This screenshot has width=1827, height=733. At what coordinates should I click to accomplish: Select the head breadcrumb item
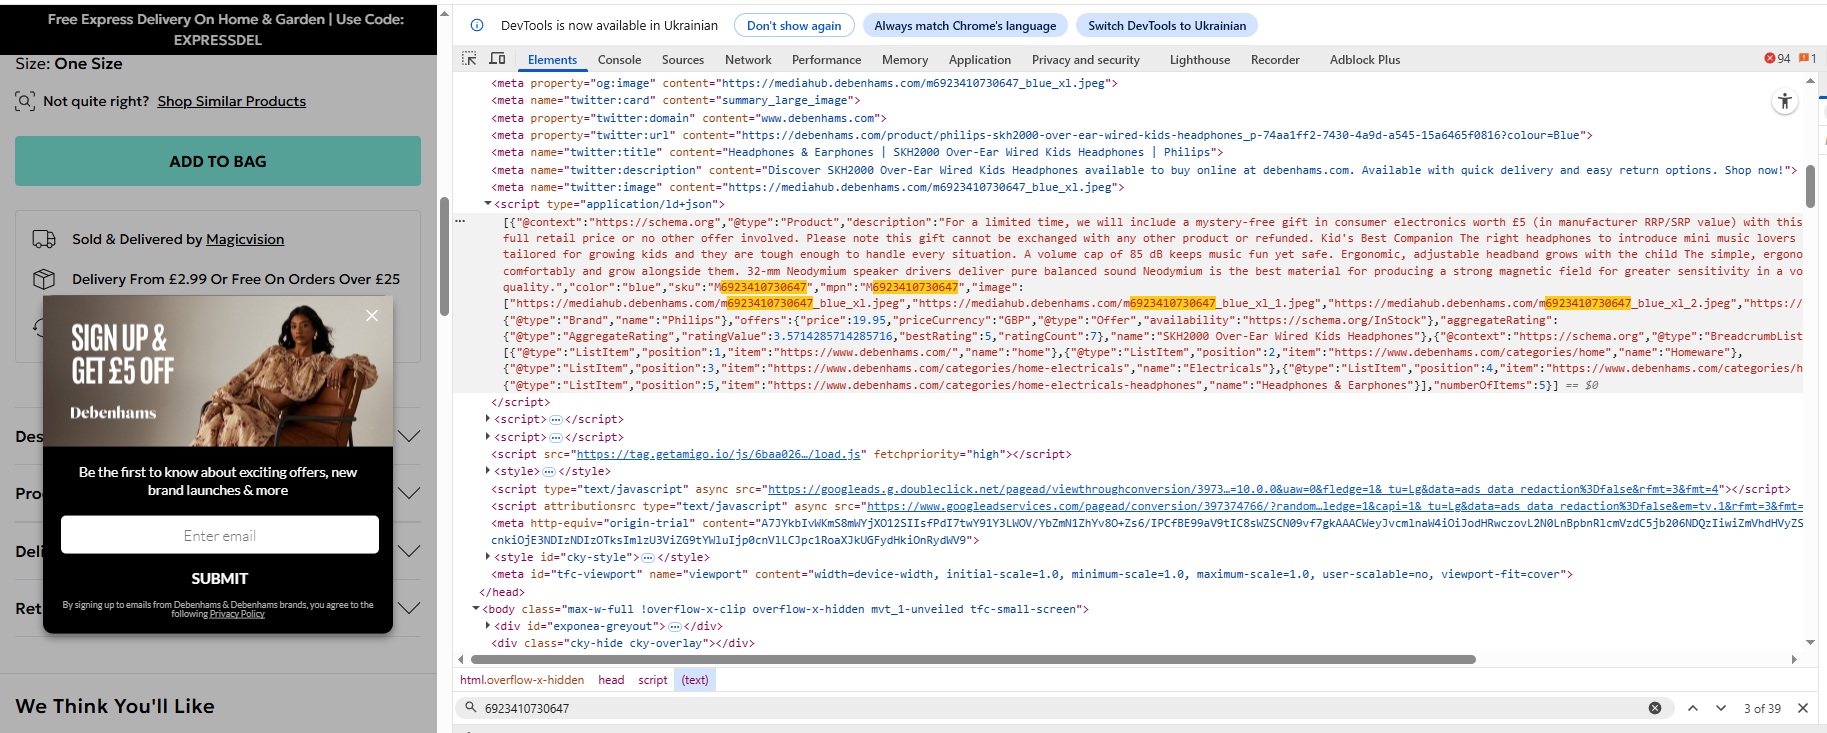(611, 680)
